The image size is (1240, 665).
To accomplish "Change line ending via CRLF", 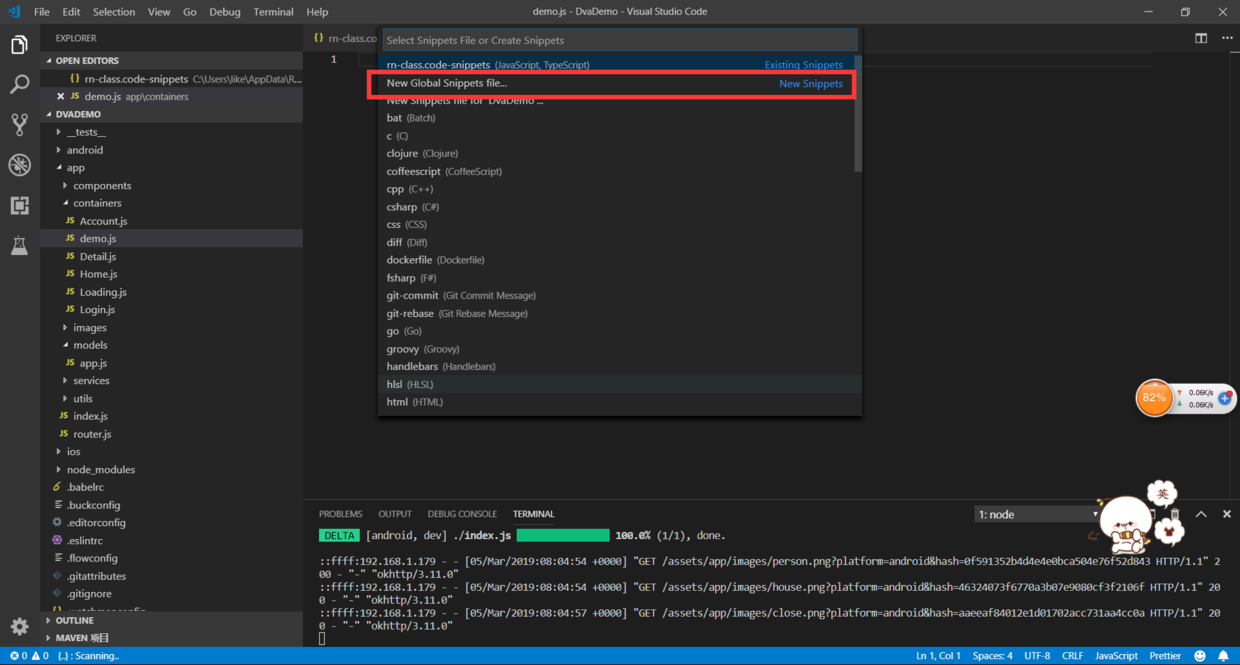I will (x=1072, y=656).
